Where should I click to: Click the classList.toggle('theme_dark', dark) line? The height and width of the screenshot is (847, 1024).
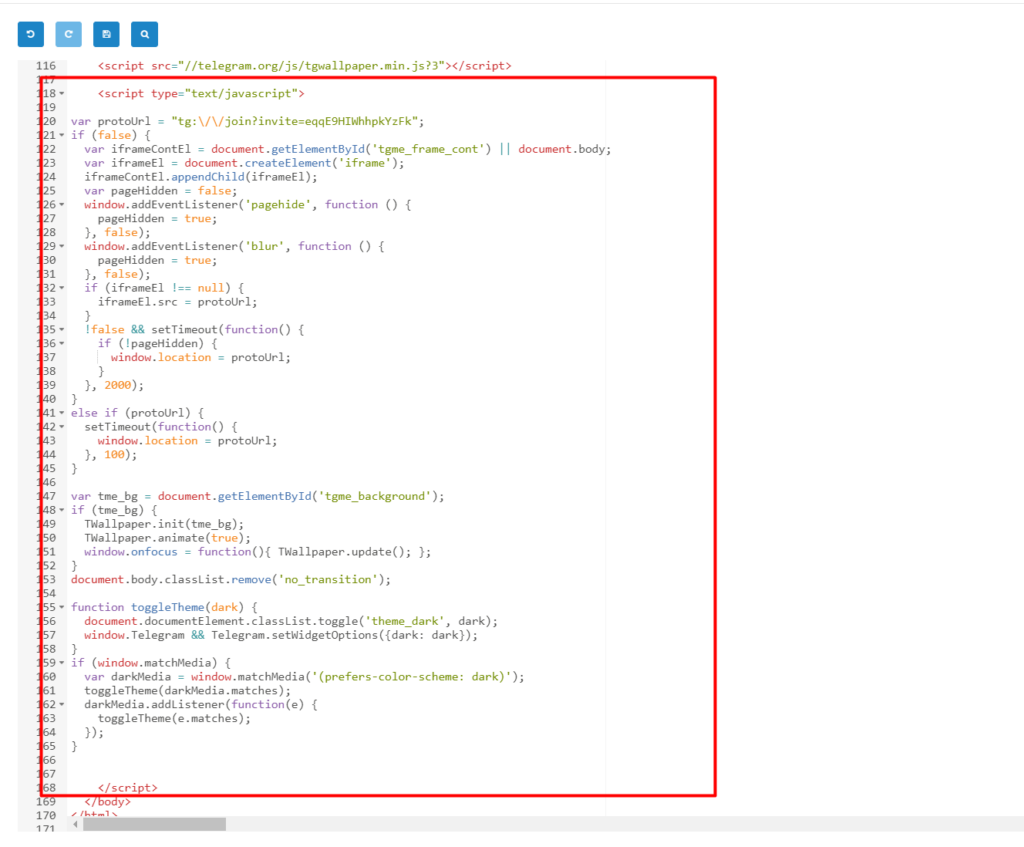click(x=291, y=621)
